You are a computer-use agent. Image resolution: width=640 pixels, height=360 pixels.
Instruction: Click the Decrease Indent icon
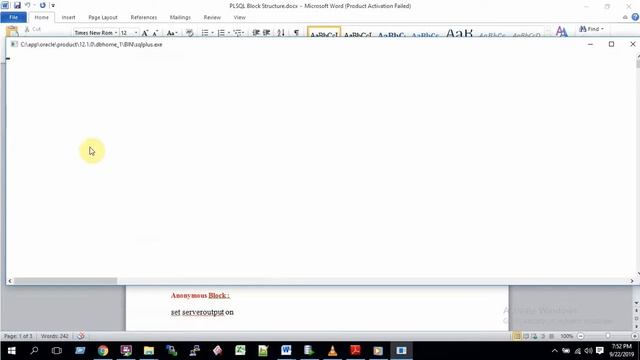point(256,33)
